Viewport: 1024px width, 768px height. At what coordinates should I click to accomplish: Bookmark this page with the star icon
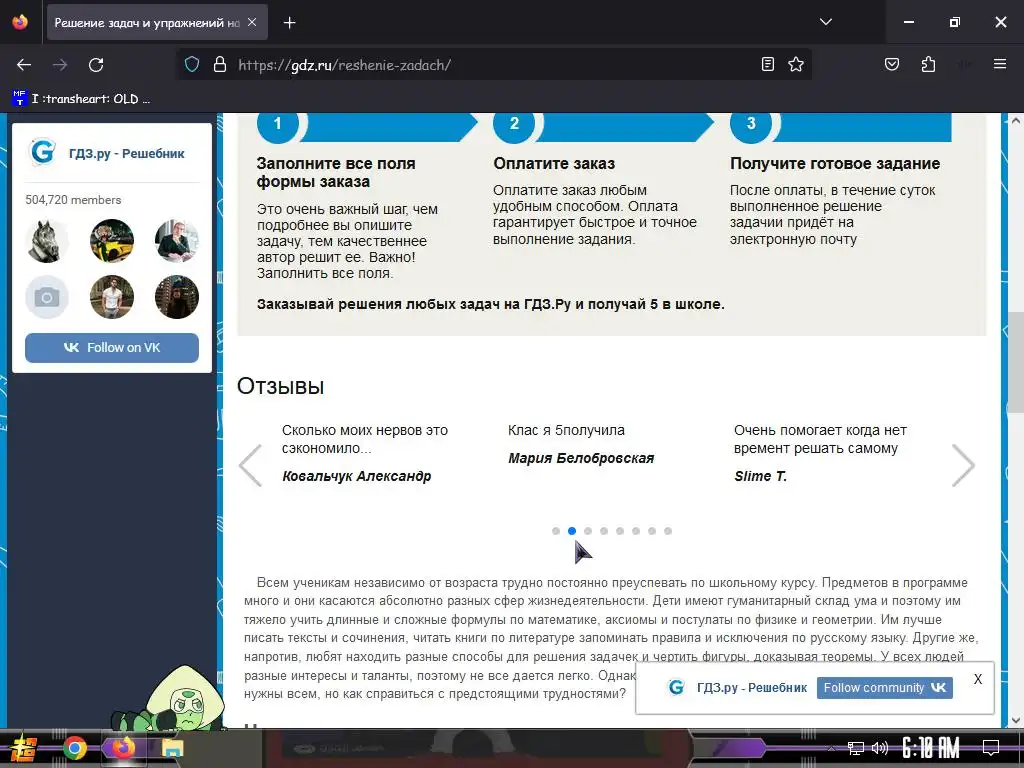[795, 64]
